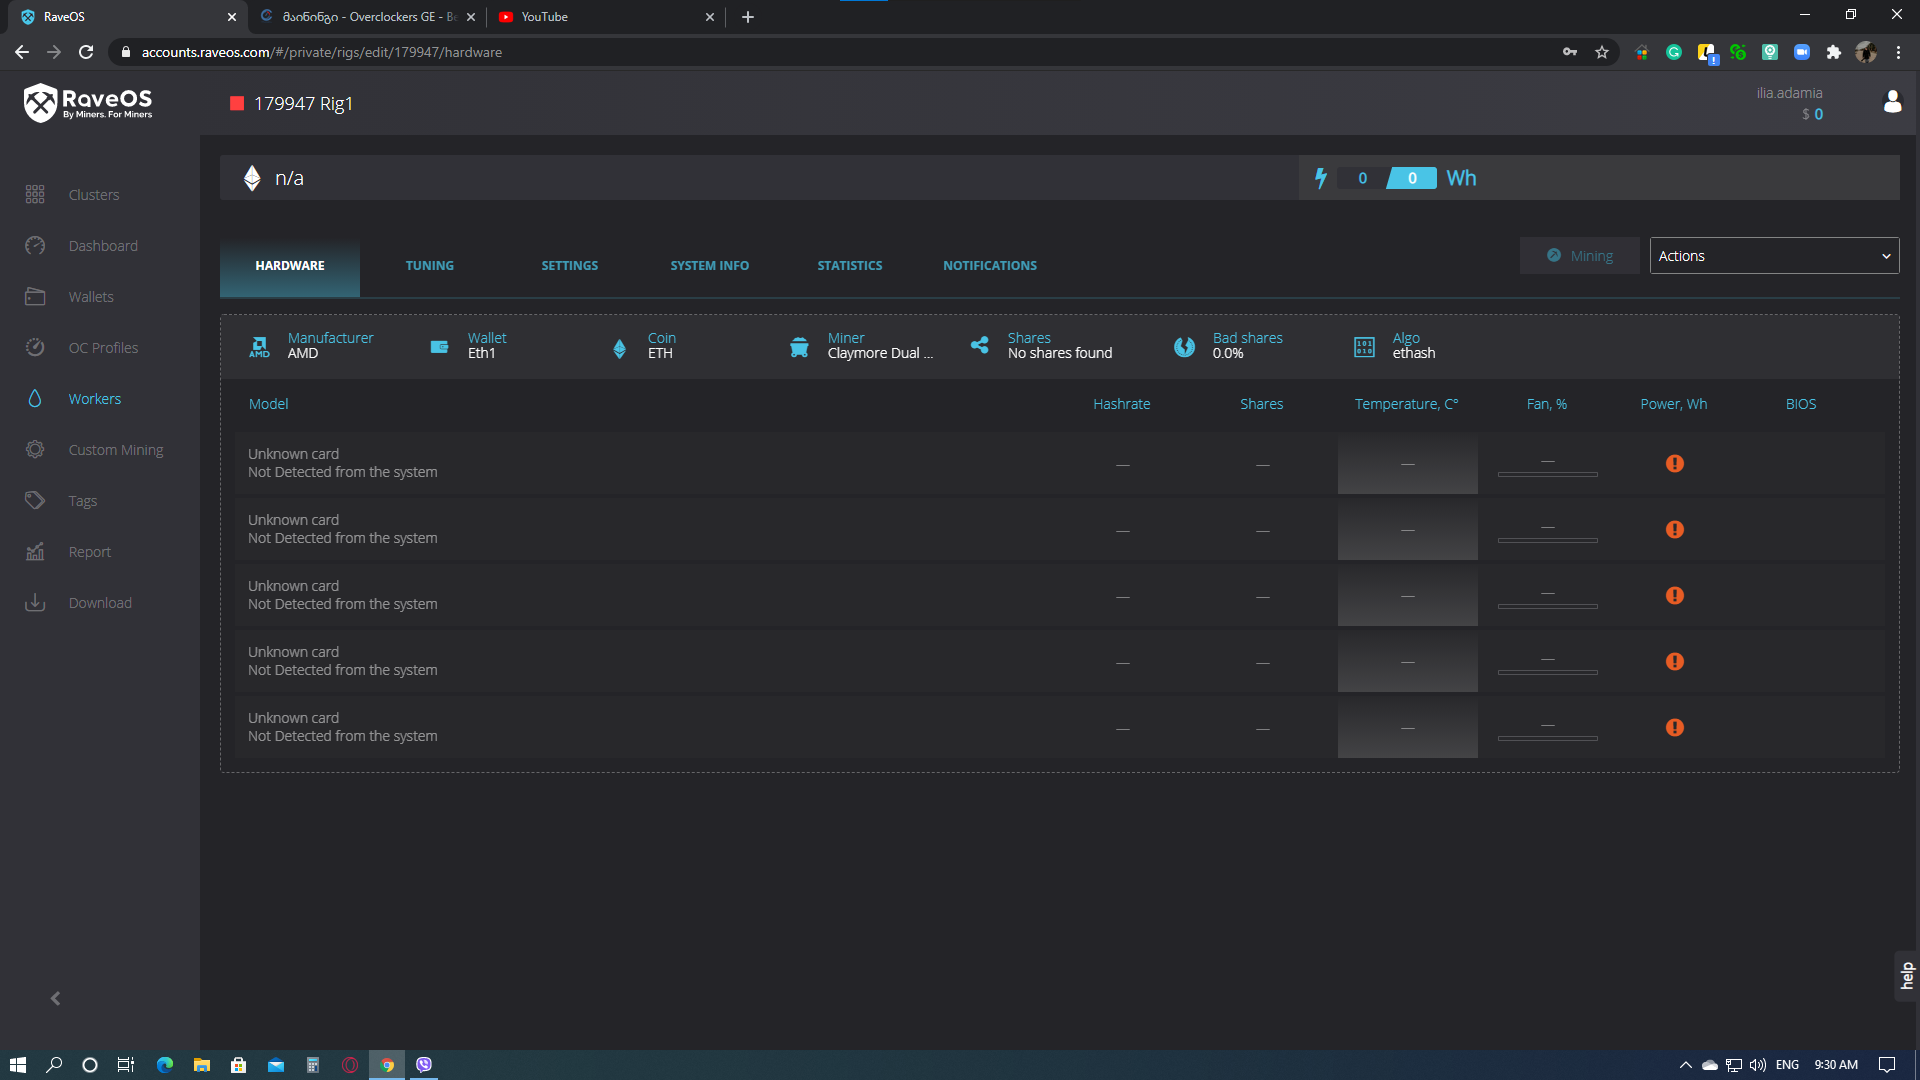Open saved passwords key icon
Viewport: 1920px width, 1080px height.
click(1570, 52)
